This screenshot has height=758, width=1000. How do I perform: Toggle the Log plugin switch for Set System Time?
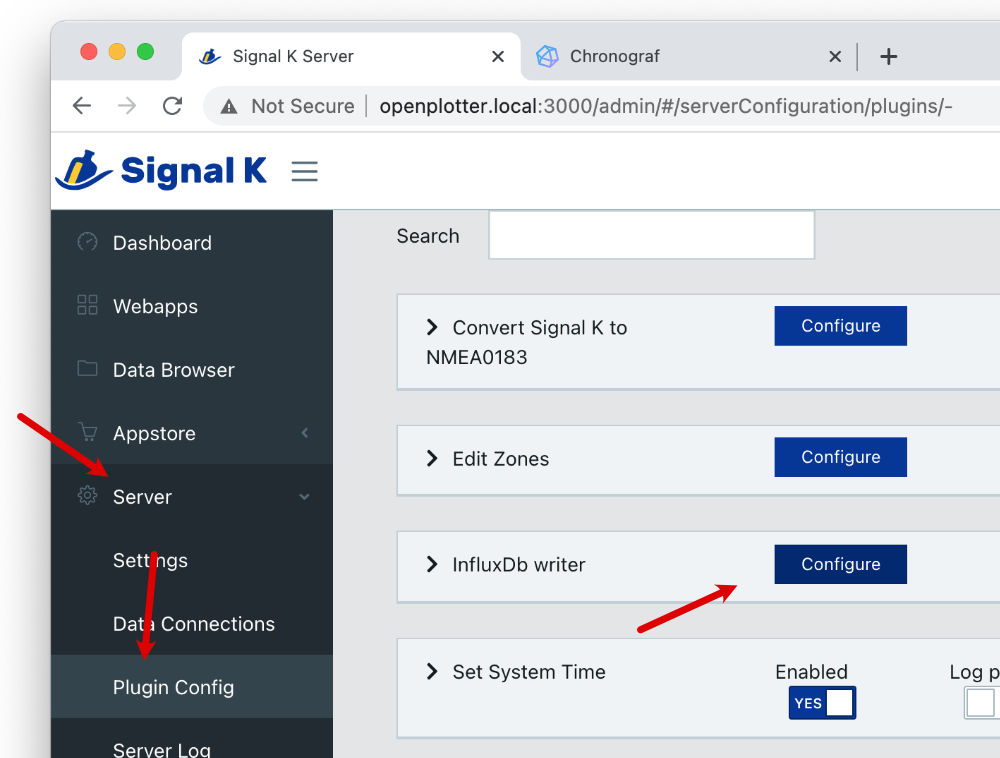click(980, 703)
